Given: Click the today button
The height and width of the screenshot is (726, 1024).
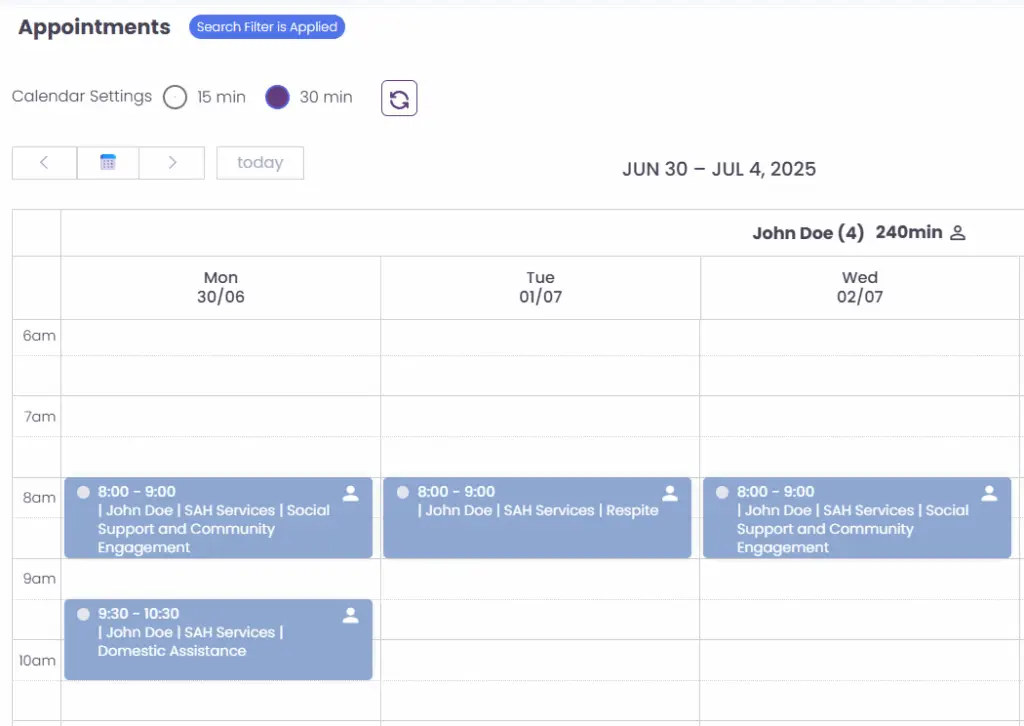Looking at the screenshot, I should pos(260,163).
